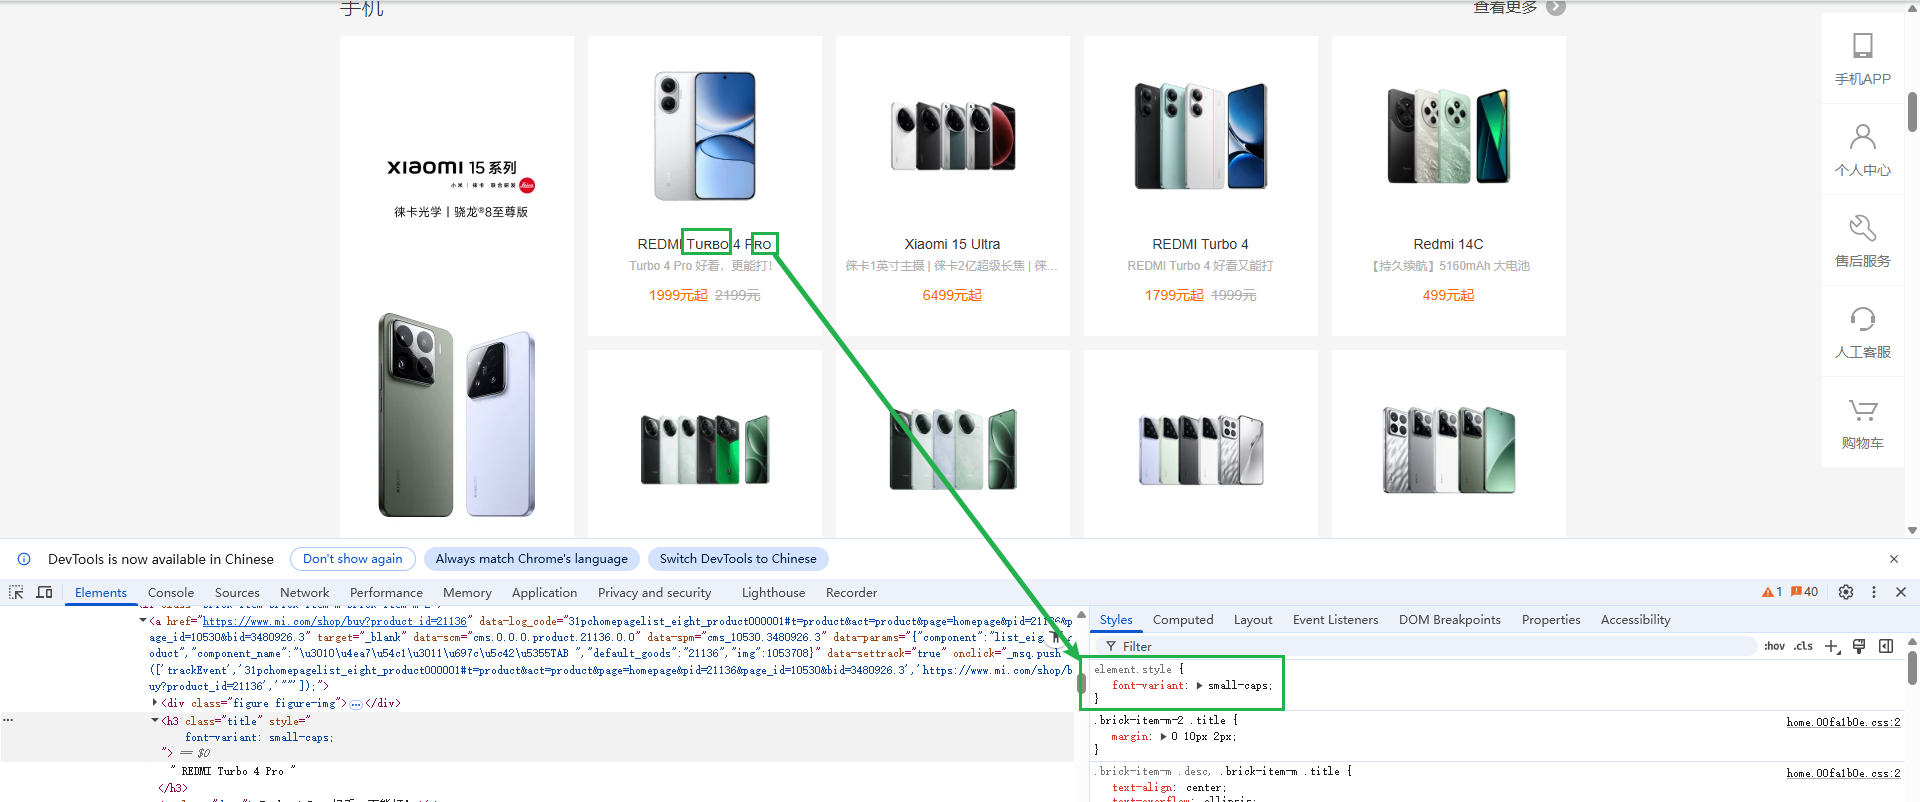The height and width of the screenshot is (802, 1920).
Task: Open the Application tab
Action: coord(544,592)
